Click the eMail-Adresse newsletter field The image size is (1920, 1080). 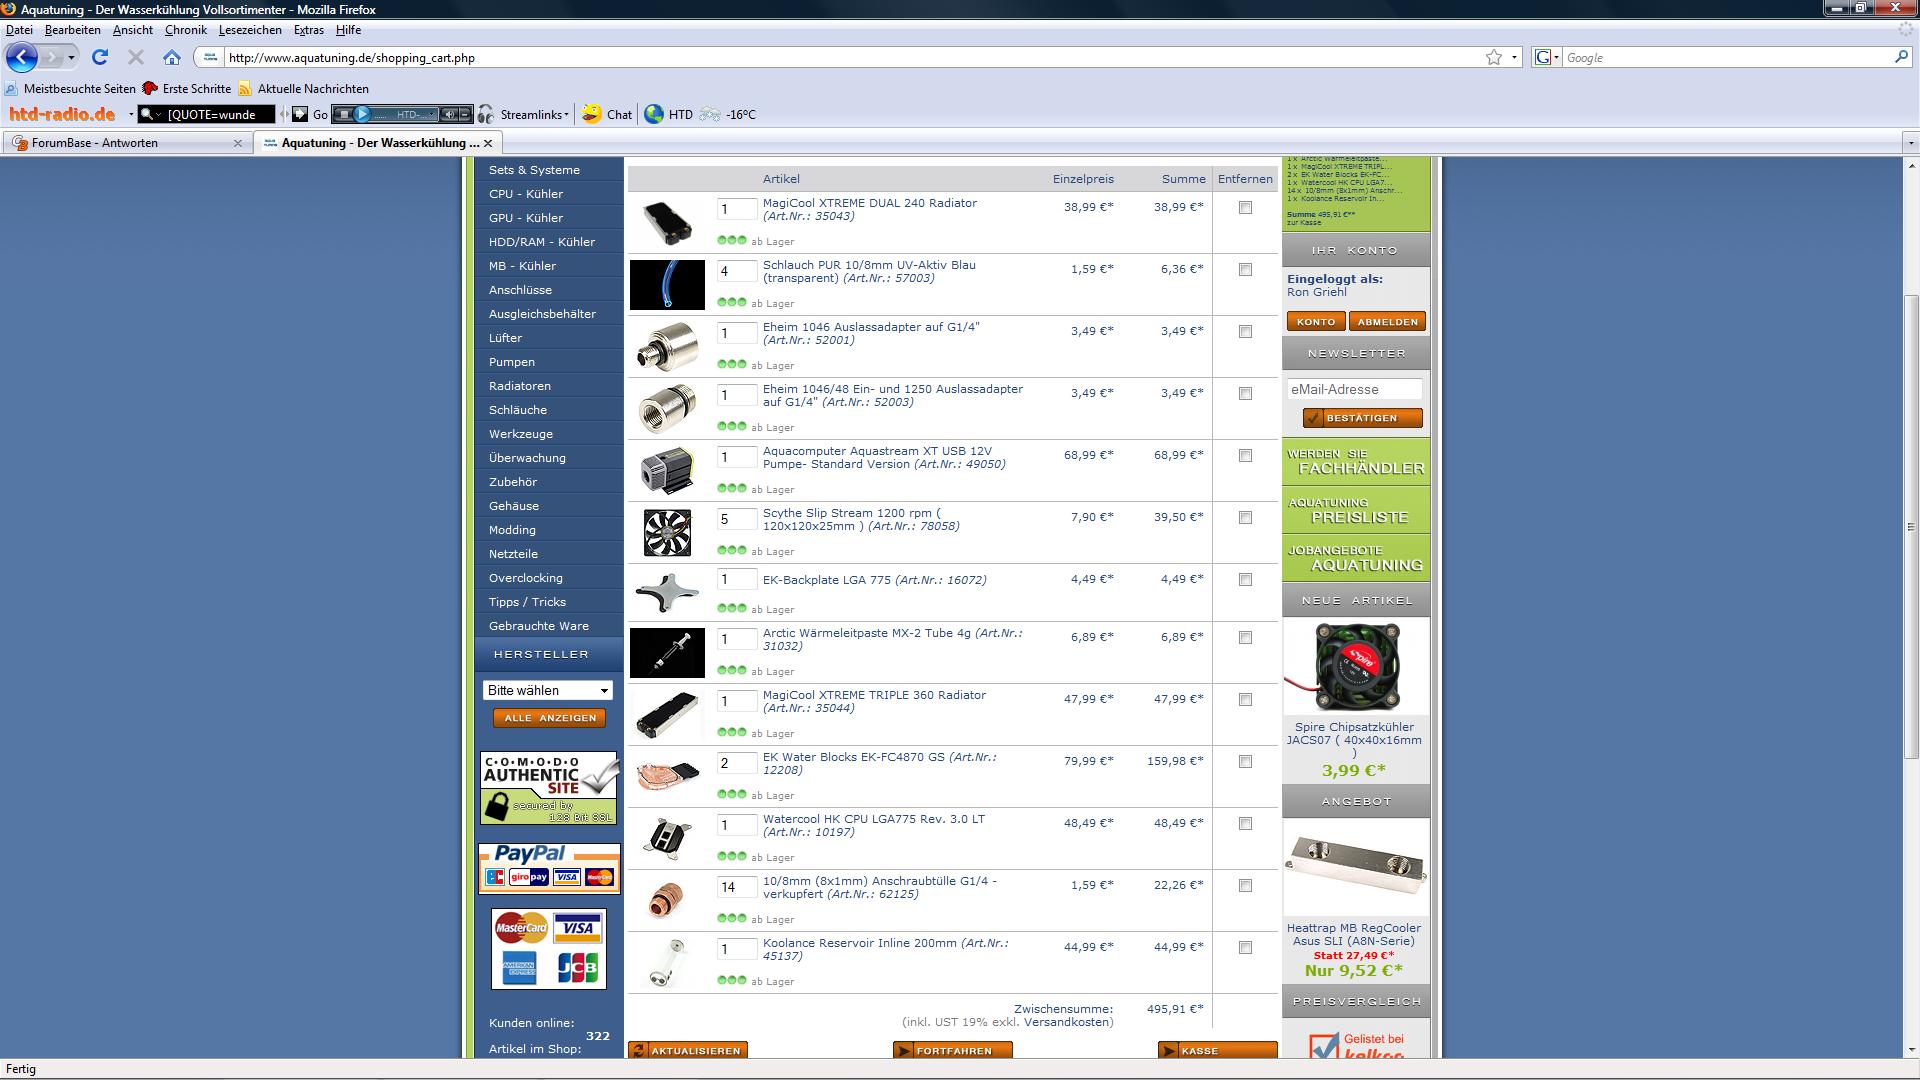click(x=1354, y=389)
